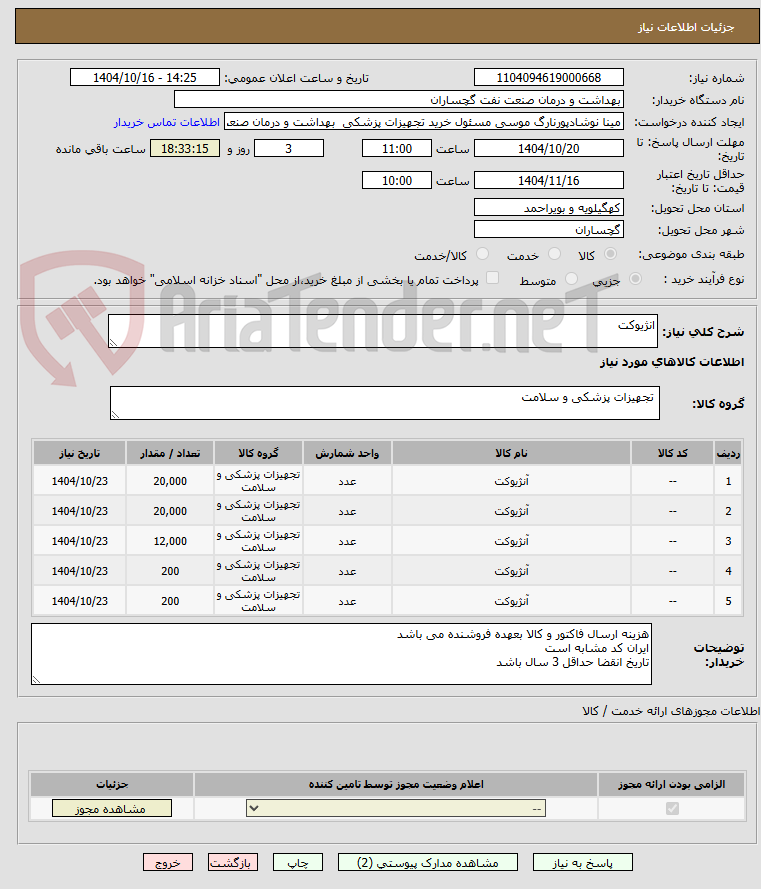Click date 1404/10/23 in row 5
Image resolution: width=761 pixels, height=889 pixels.
point(79,602)
